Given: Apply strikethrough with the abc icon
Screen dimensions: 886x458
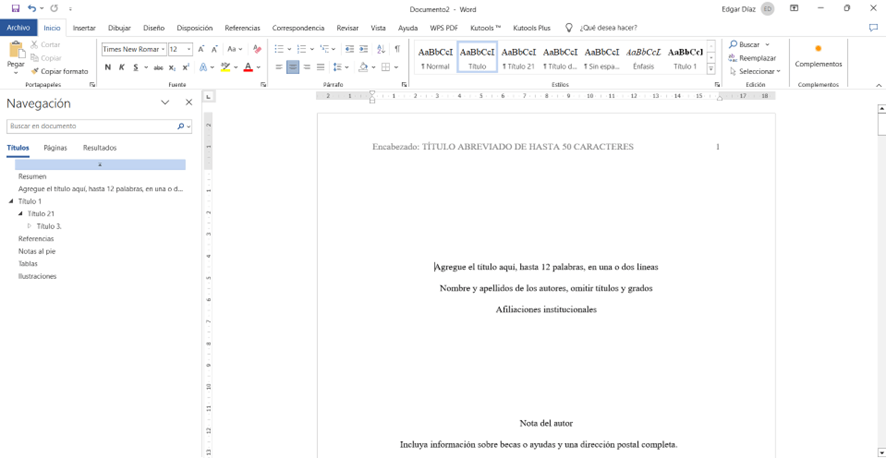Looking at the screenshot, I should coord(158,68).
